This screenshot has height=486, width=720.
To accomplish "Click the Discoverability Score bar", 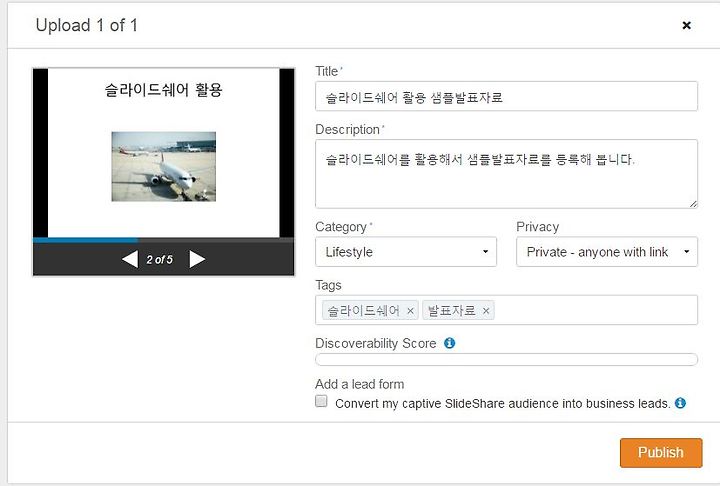I will [506, 359].
